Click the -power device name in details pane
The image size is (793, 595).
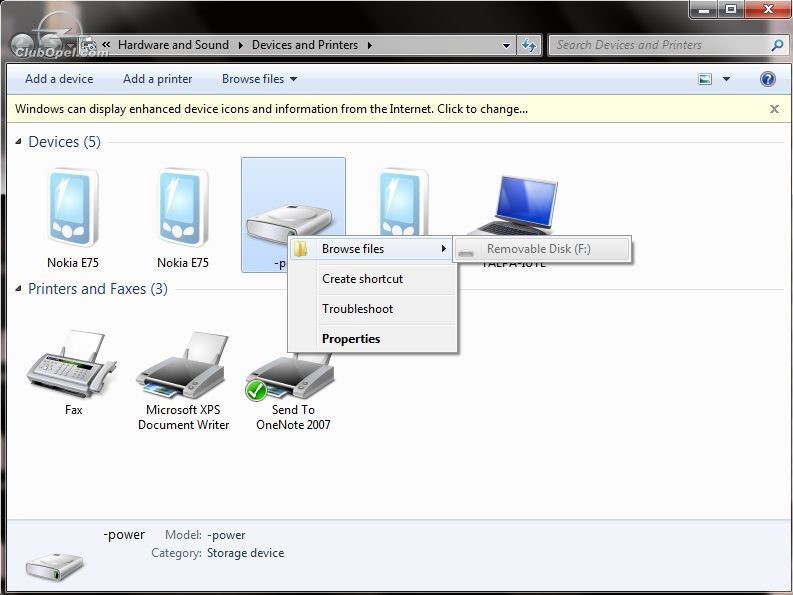pos(124,535)
